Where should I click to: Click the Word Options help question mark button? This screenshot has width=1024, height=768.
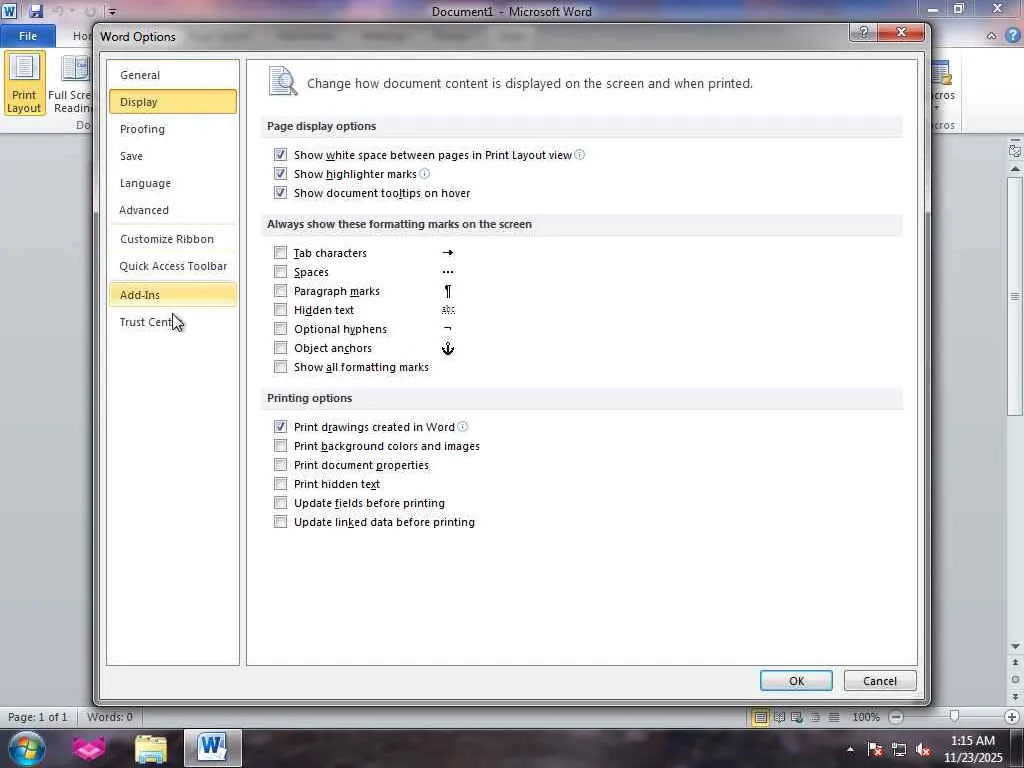pyautogui.click(x=863, y=32)
